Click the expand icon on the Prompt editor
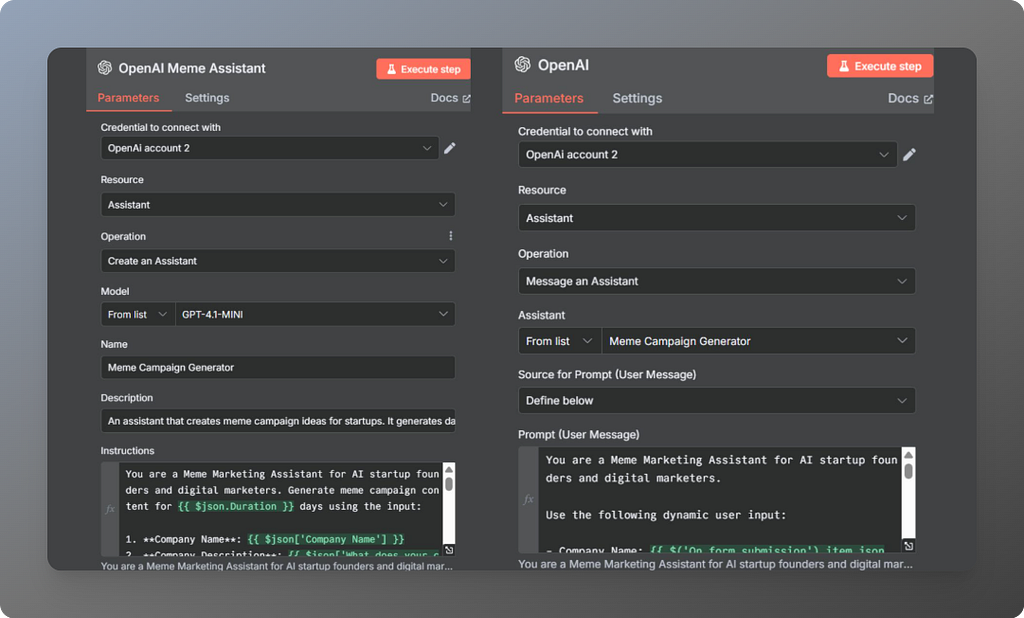 point(908,545)
